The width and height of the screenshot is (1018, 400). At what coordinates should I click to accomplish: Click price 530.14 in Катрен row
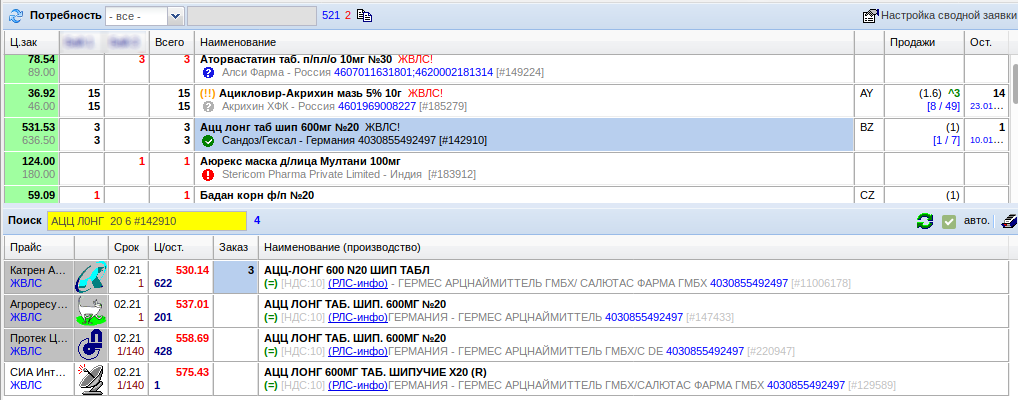[x=192, y=269]
